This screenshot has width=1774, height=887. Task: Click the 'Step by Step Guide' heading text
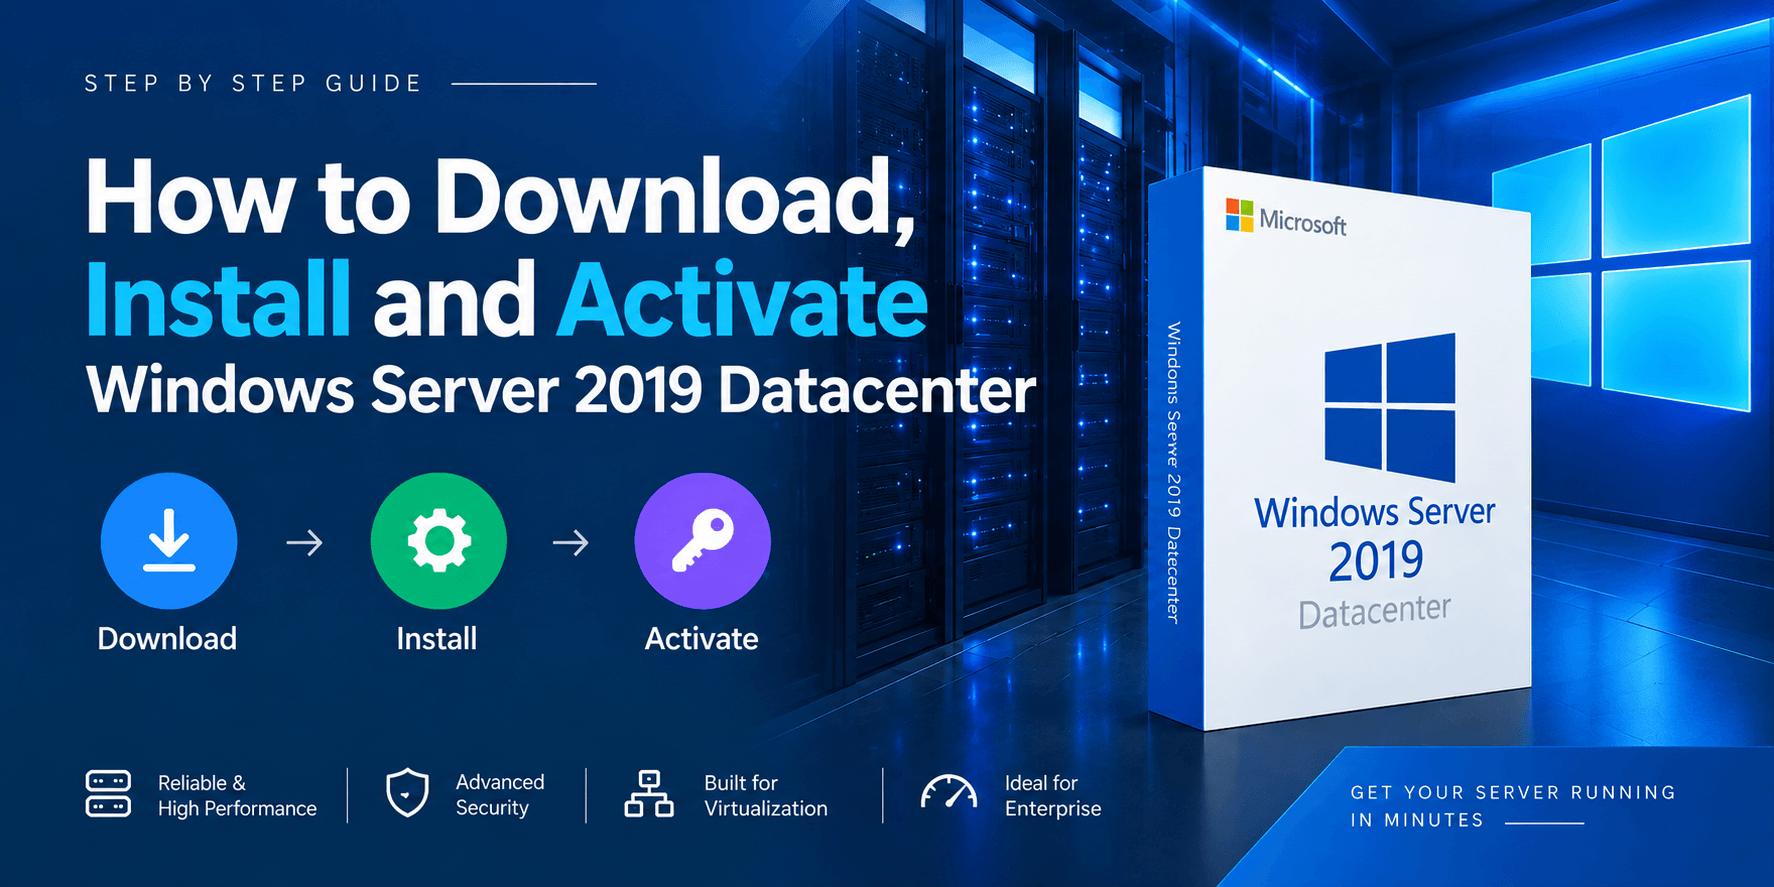click(x=253, y=83)
